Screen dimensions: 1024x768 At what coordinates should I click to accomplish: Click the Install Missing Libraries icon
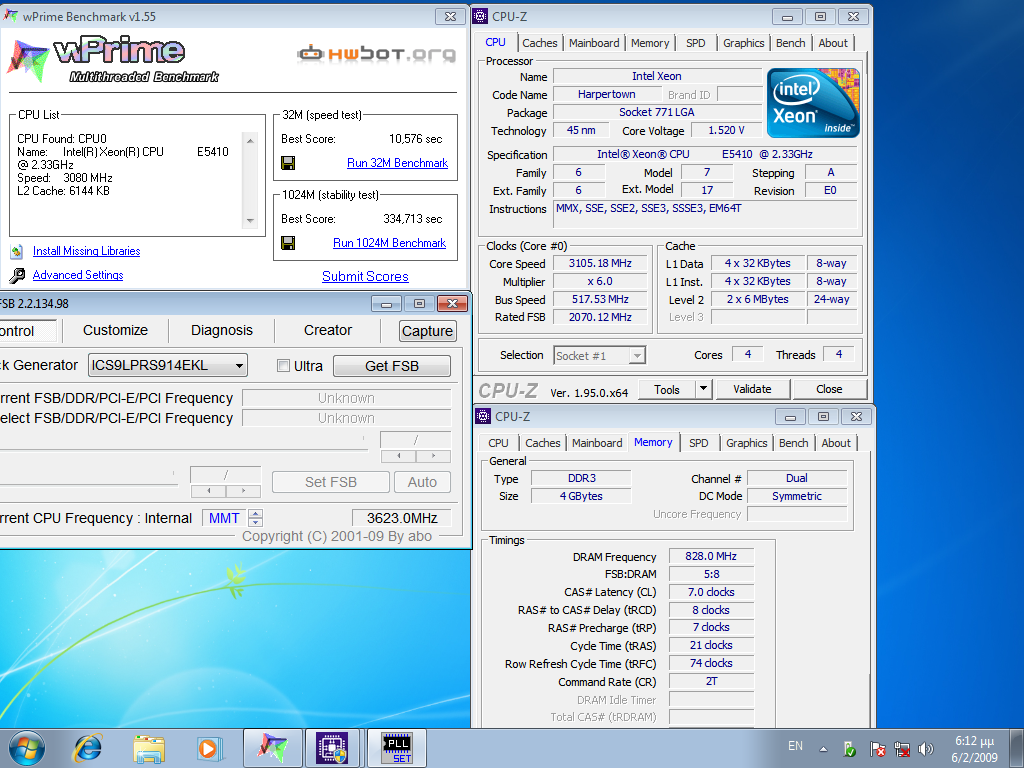17,251
